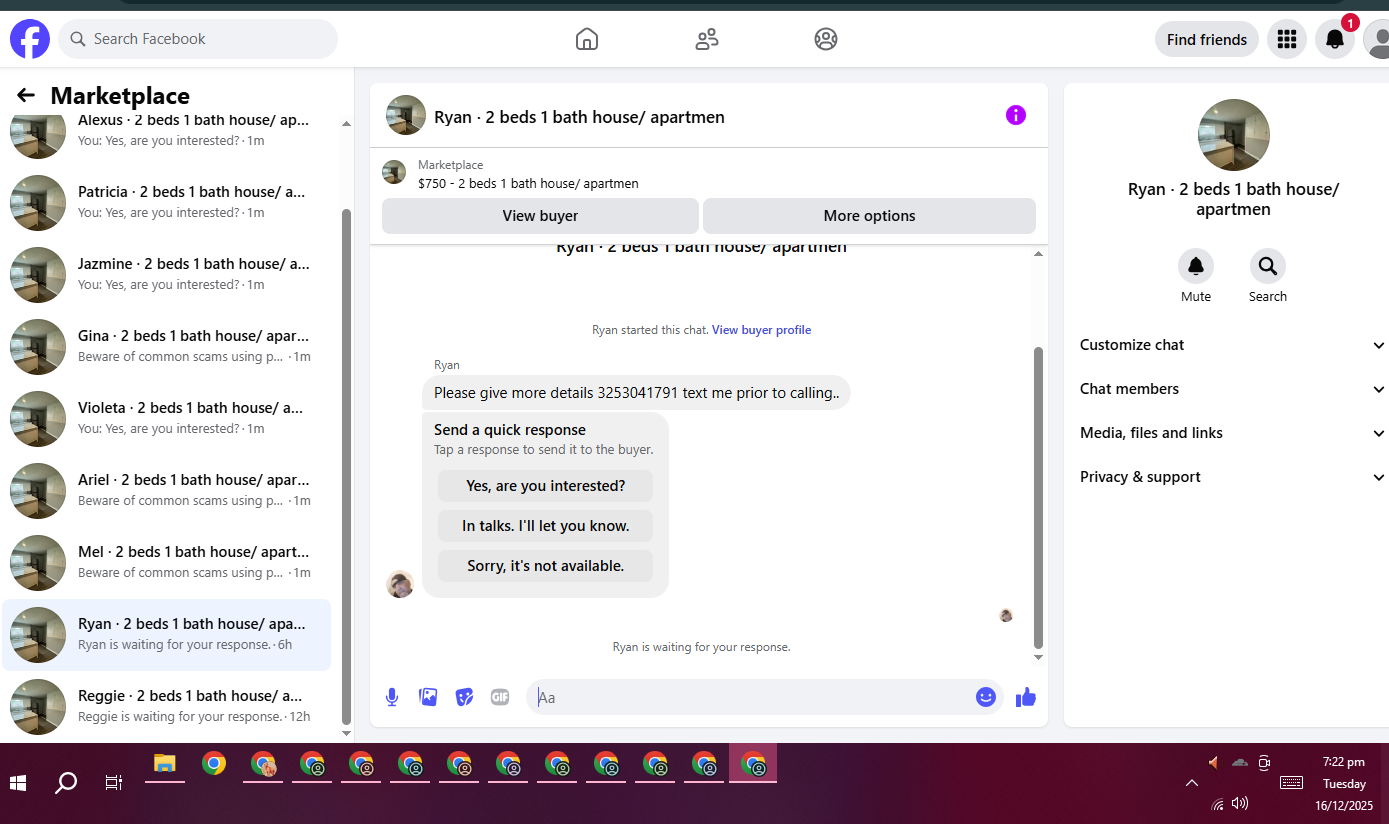
Task: Expand the Privacy & support section
Action: (1233, 477)
